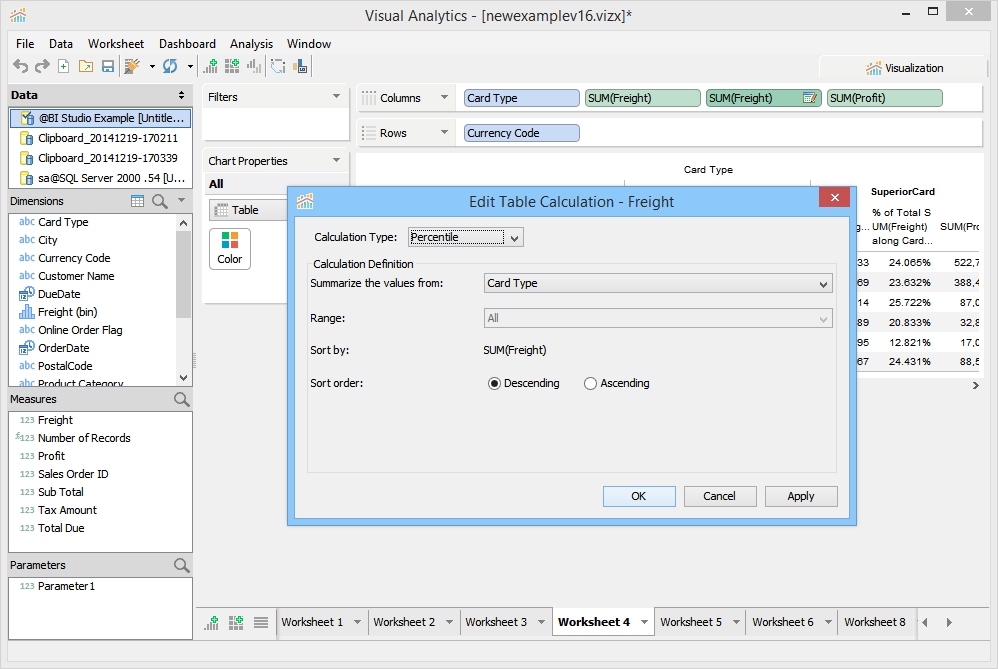
Task: Open the Data menu
Action: click(x=60, y=44)
